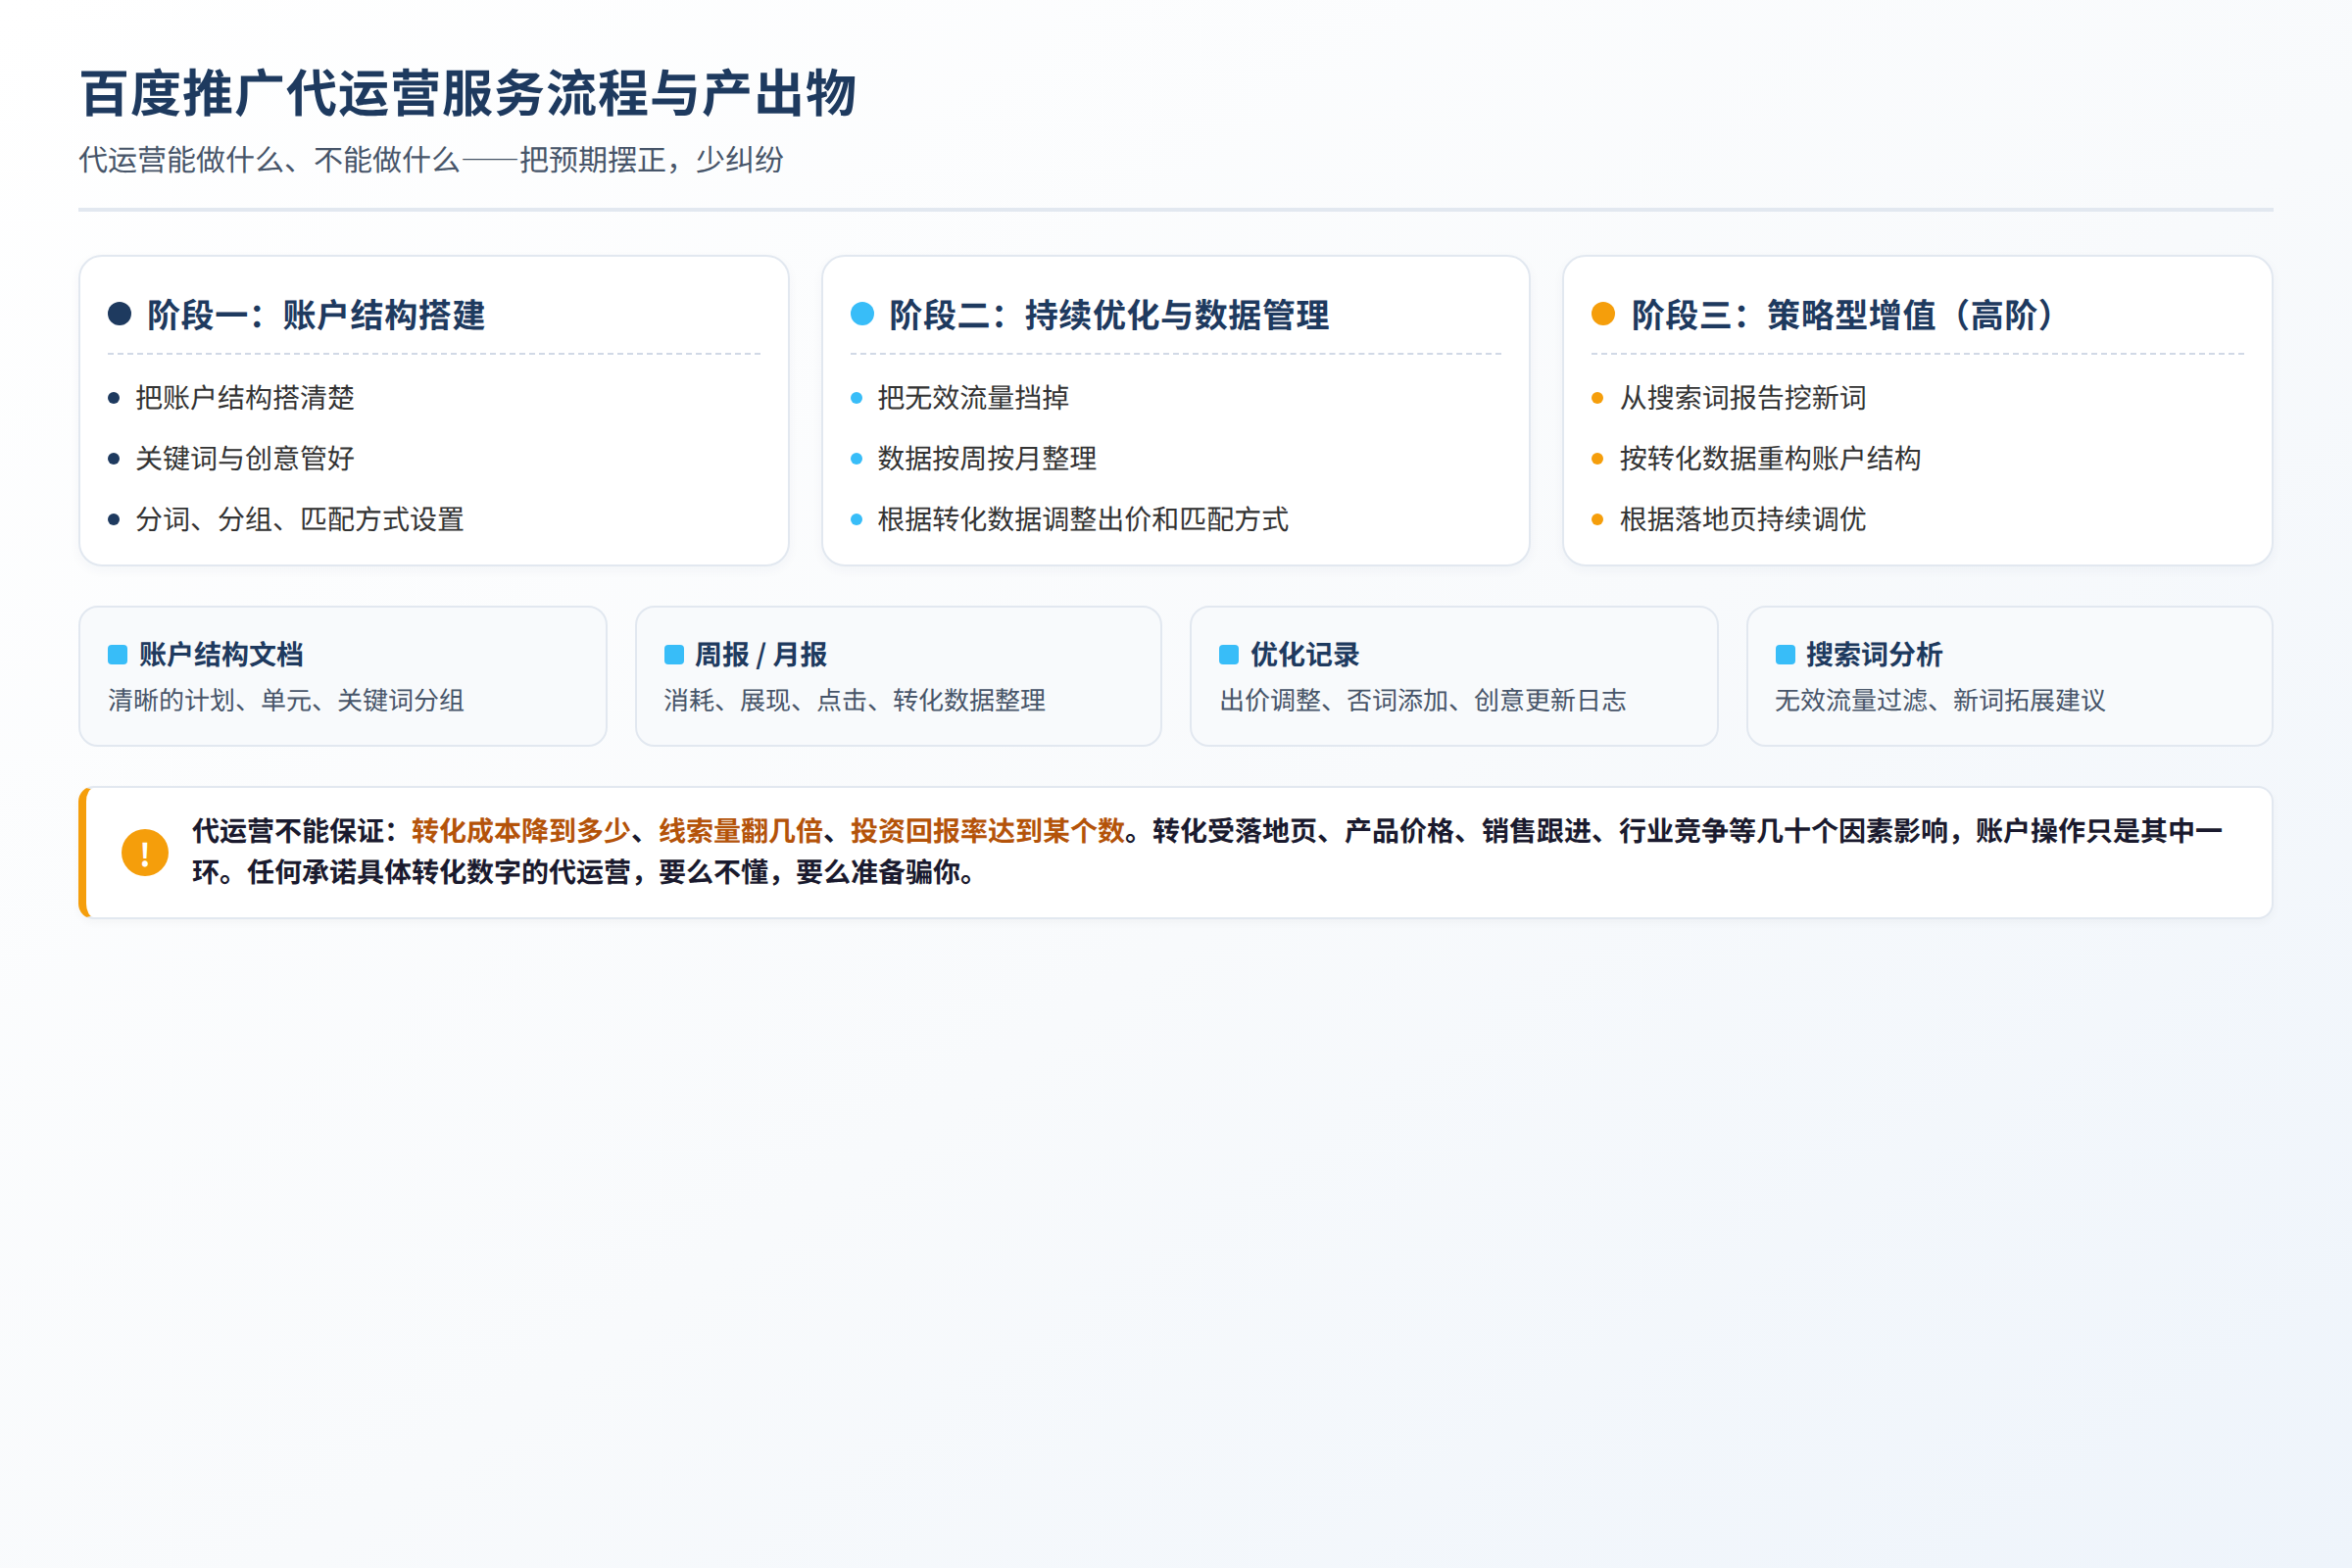This screenshot has height=1568, width=2352.
Task: Click orange text 投资回报率达到某个数
Action: (x=988, y=831)
